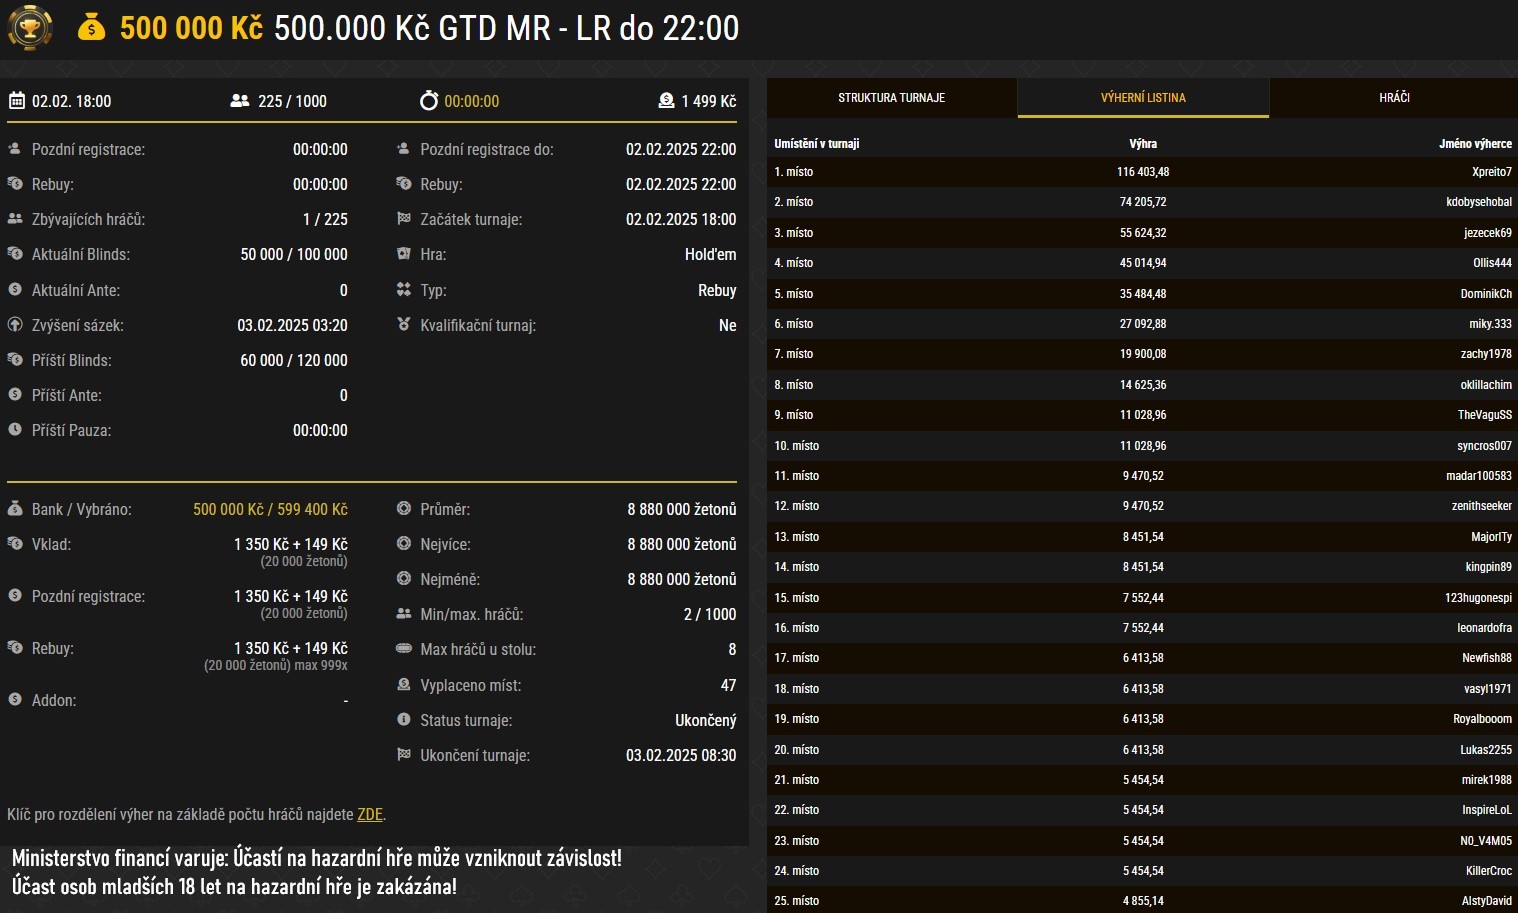Viewport: 1518px width, 913px height.
Task: Click the prize amount 74 205,72
Action: [1143, 202]
